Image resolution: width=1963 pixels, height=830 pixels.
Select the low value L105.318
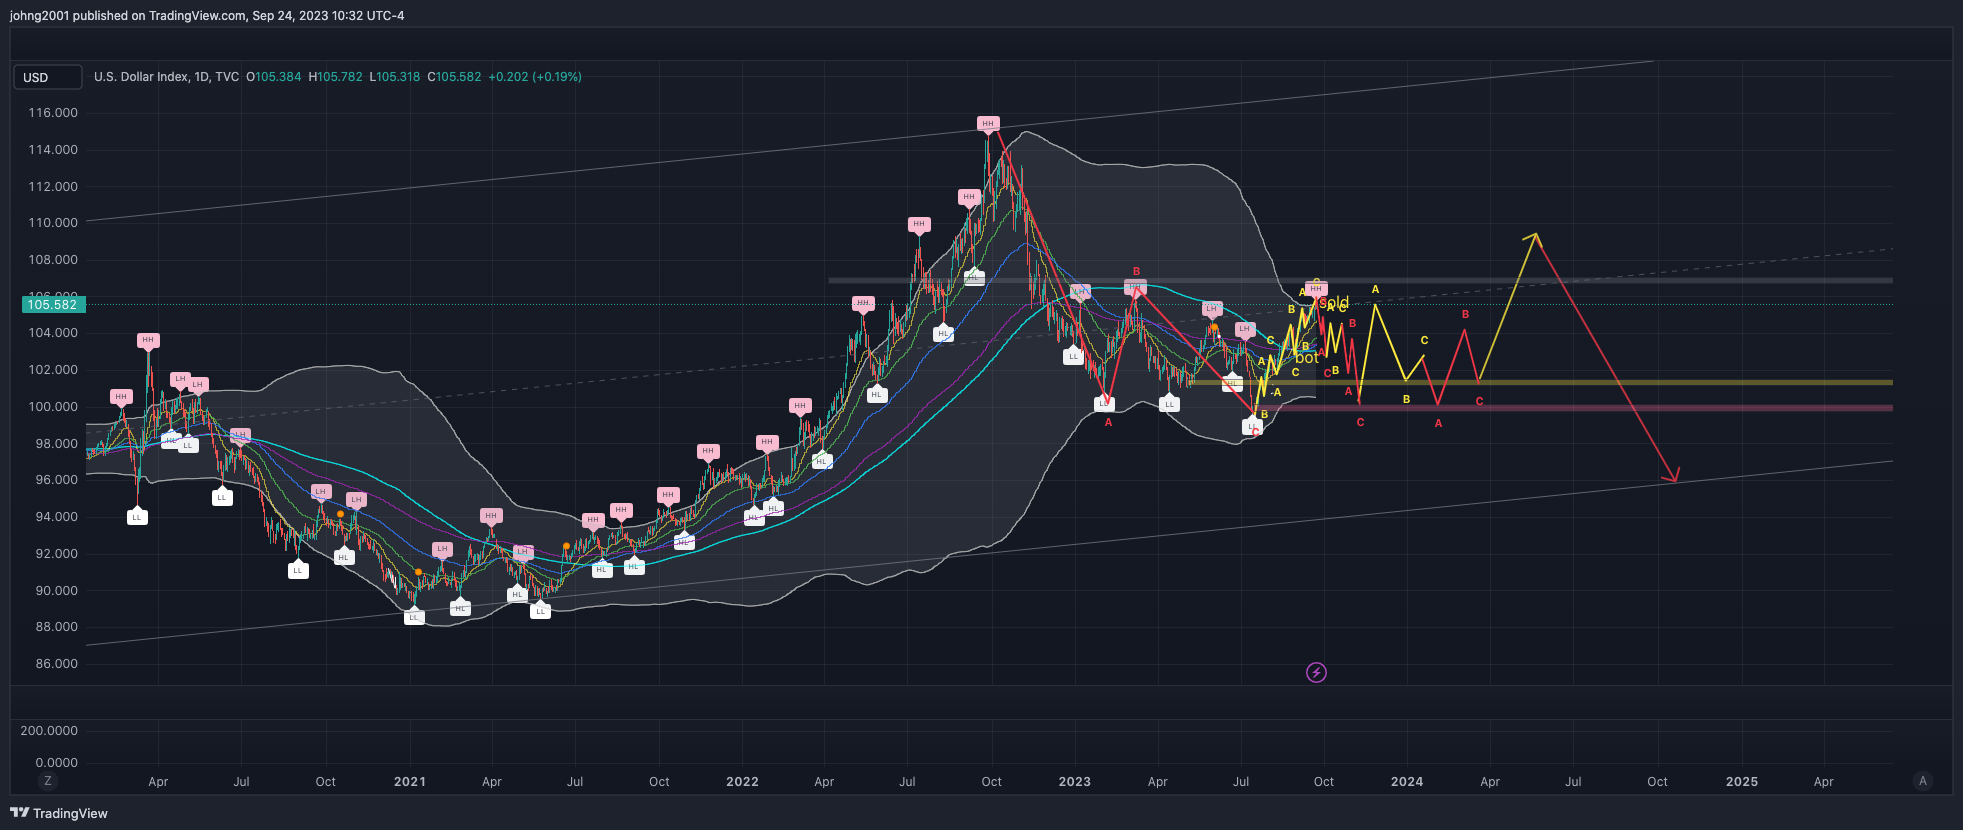394,77
